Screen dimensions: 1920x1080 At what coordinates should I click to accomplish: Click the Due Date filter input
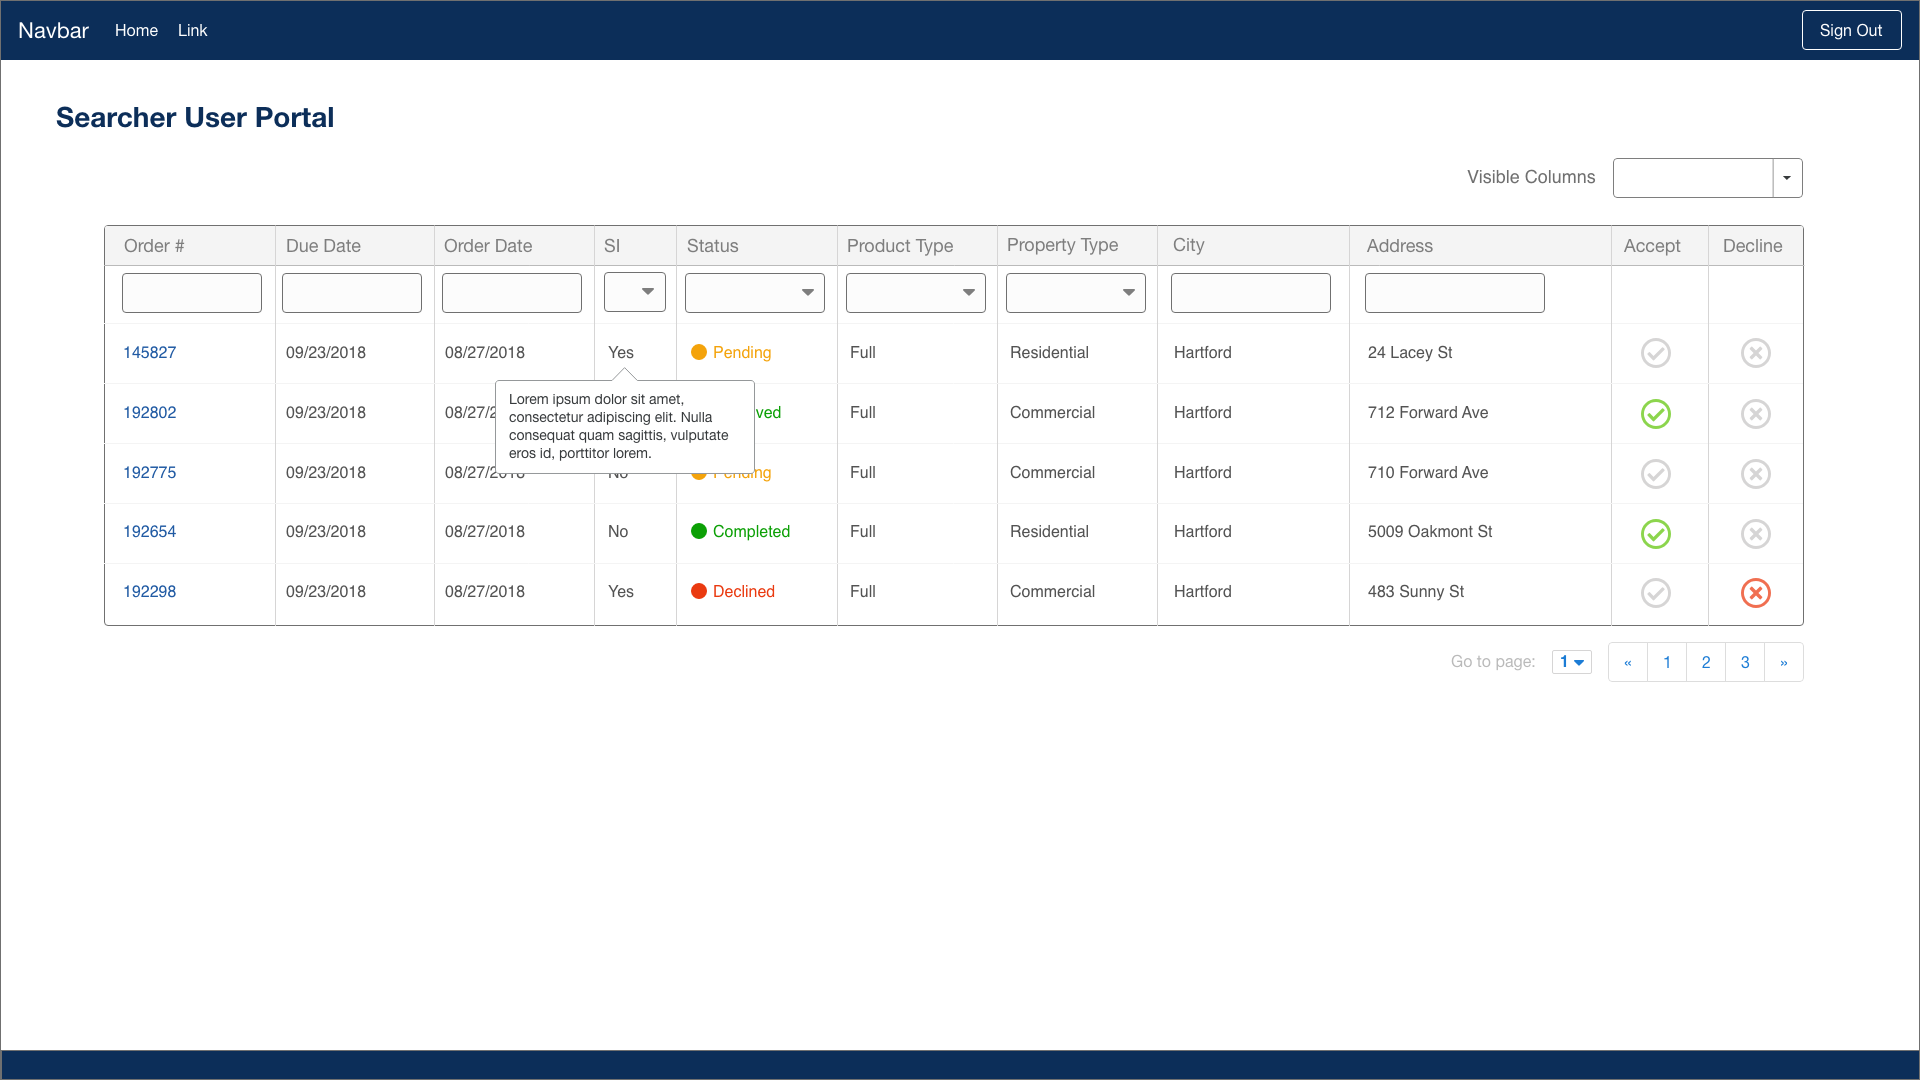tap(352, 293)
